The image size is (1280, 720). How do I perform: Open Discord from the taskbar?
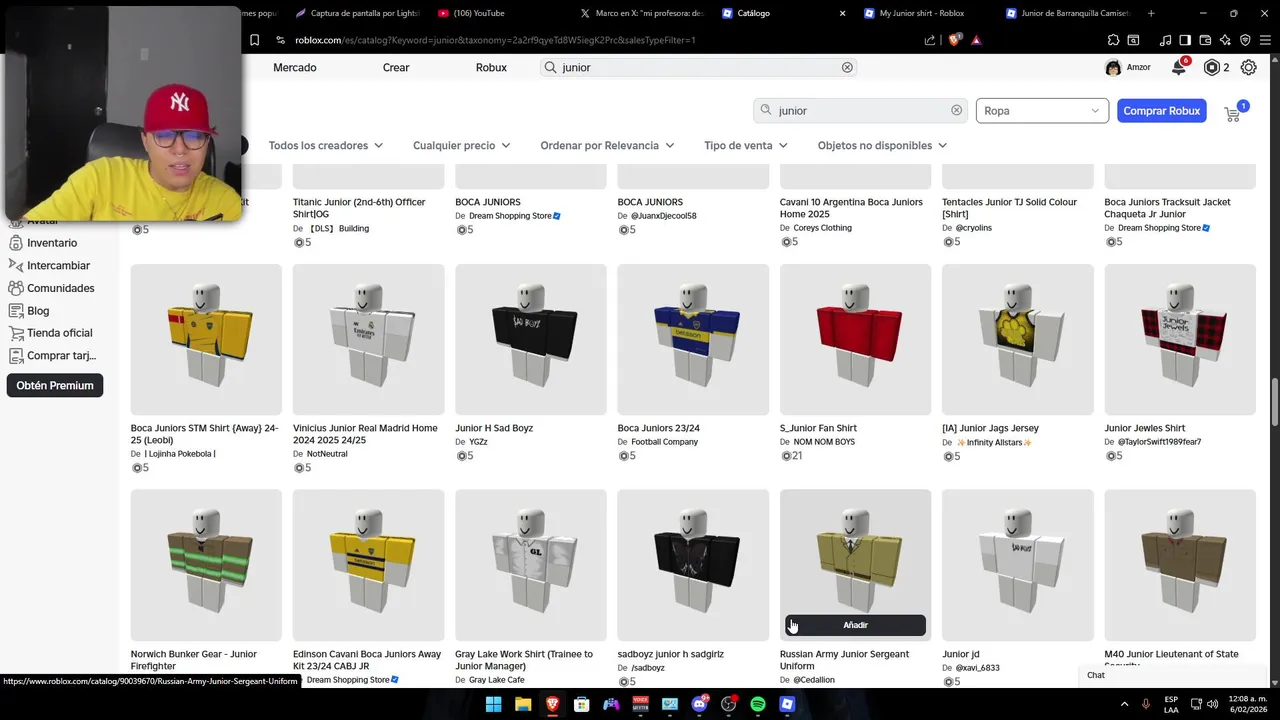tap(699, 704)
